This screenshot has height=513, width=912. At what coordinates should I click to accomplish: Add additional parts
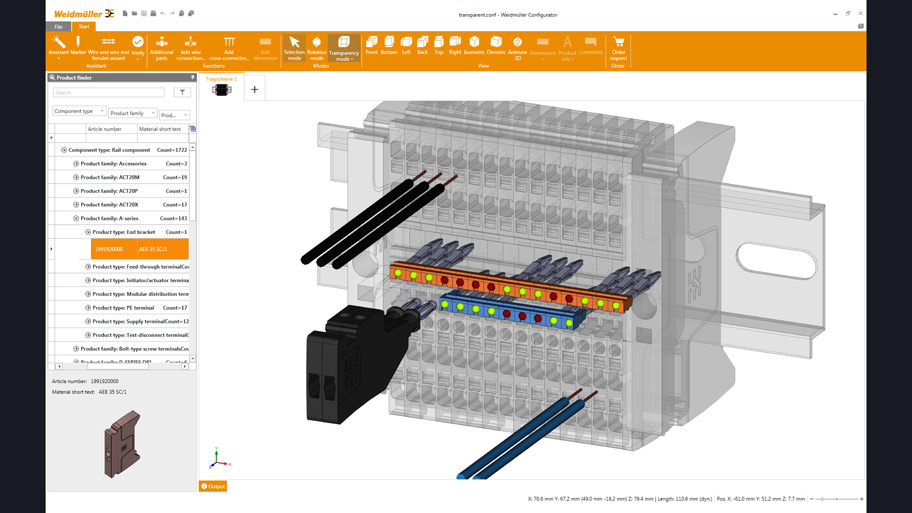(x=161, y=47)
